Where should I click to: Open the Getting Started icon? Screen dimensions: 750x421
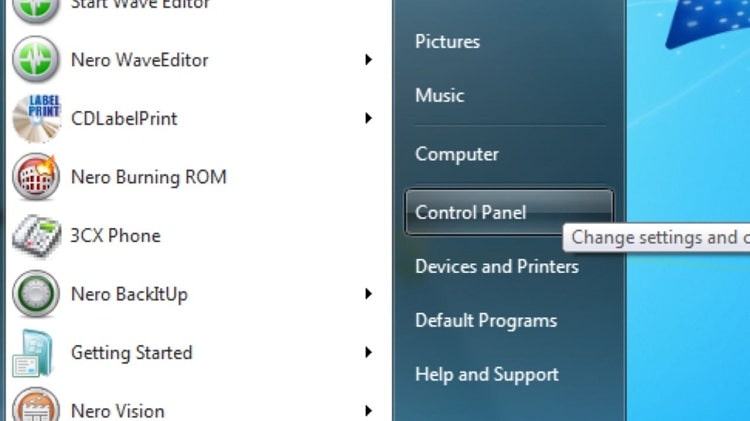pyautogui.click(x=32, y=353)
